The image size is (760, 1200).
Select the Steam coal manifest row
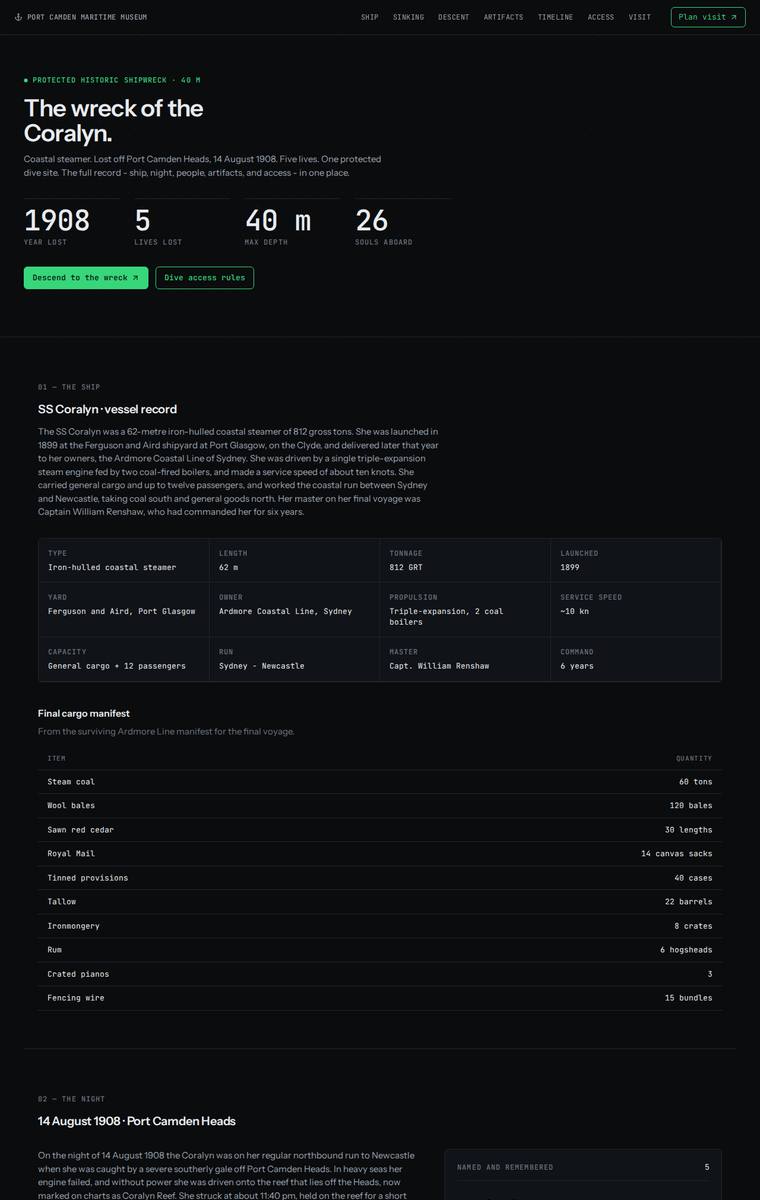coord(380,782)
